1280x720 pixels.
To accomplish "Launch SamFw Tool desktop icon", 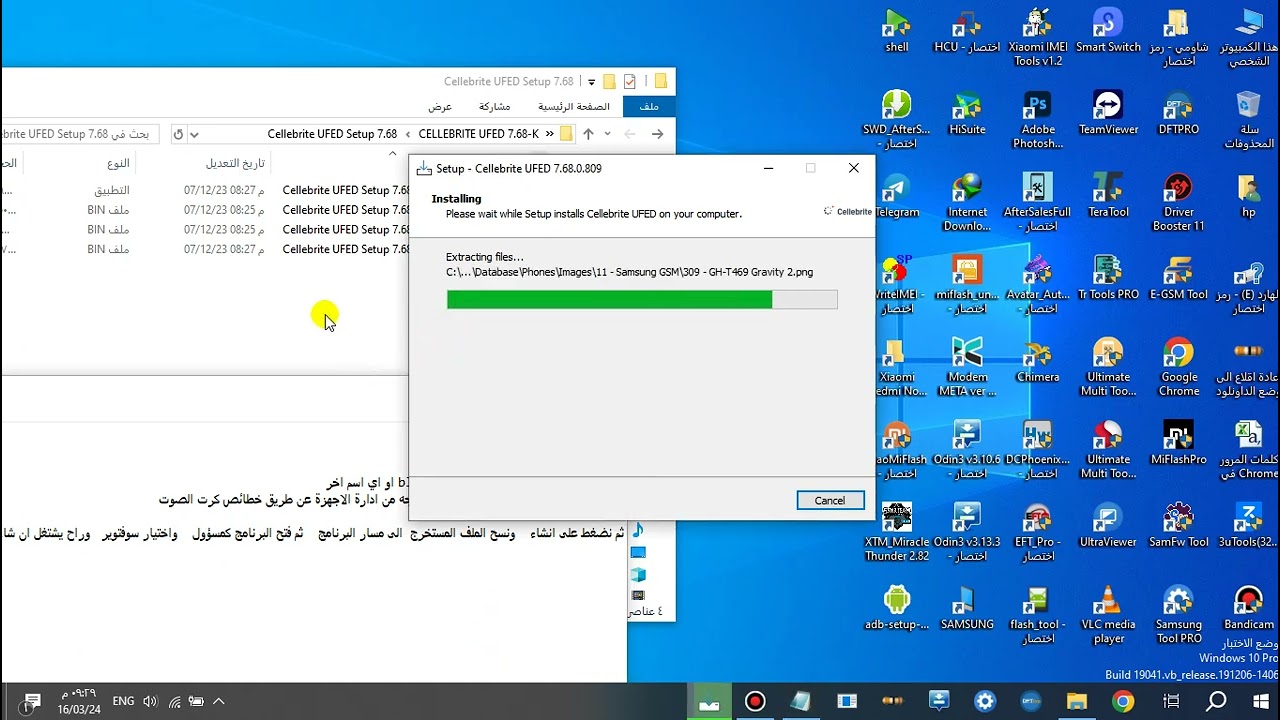I will pos(1179,527).
